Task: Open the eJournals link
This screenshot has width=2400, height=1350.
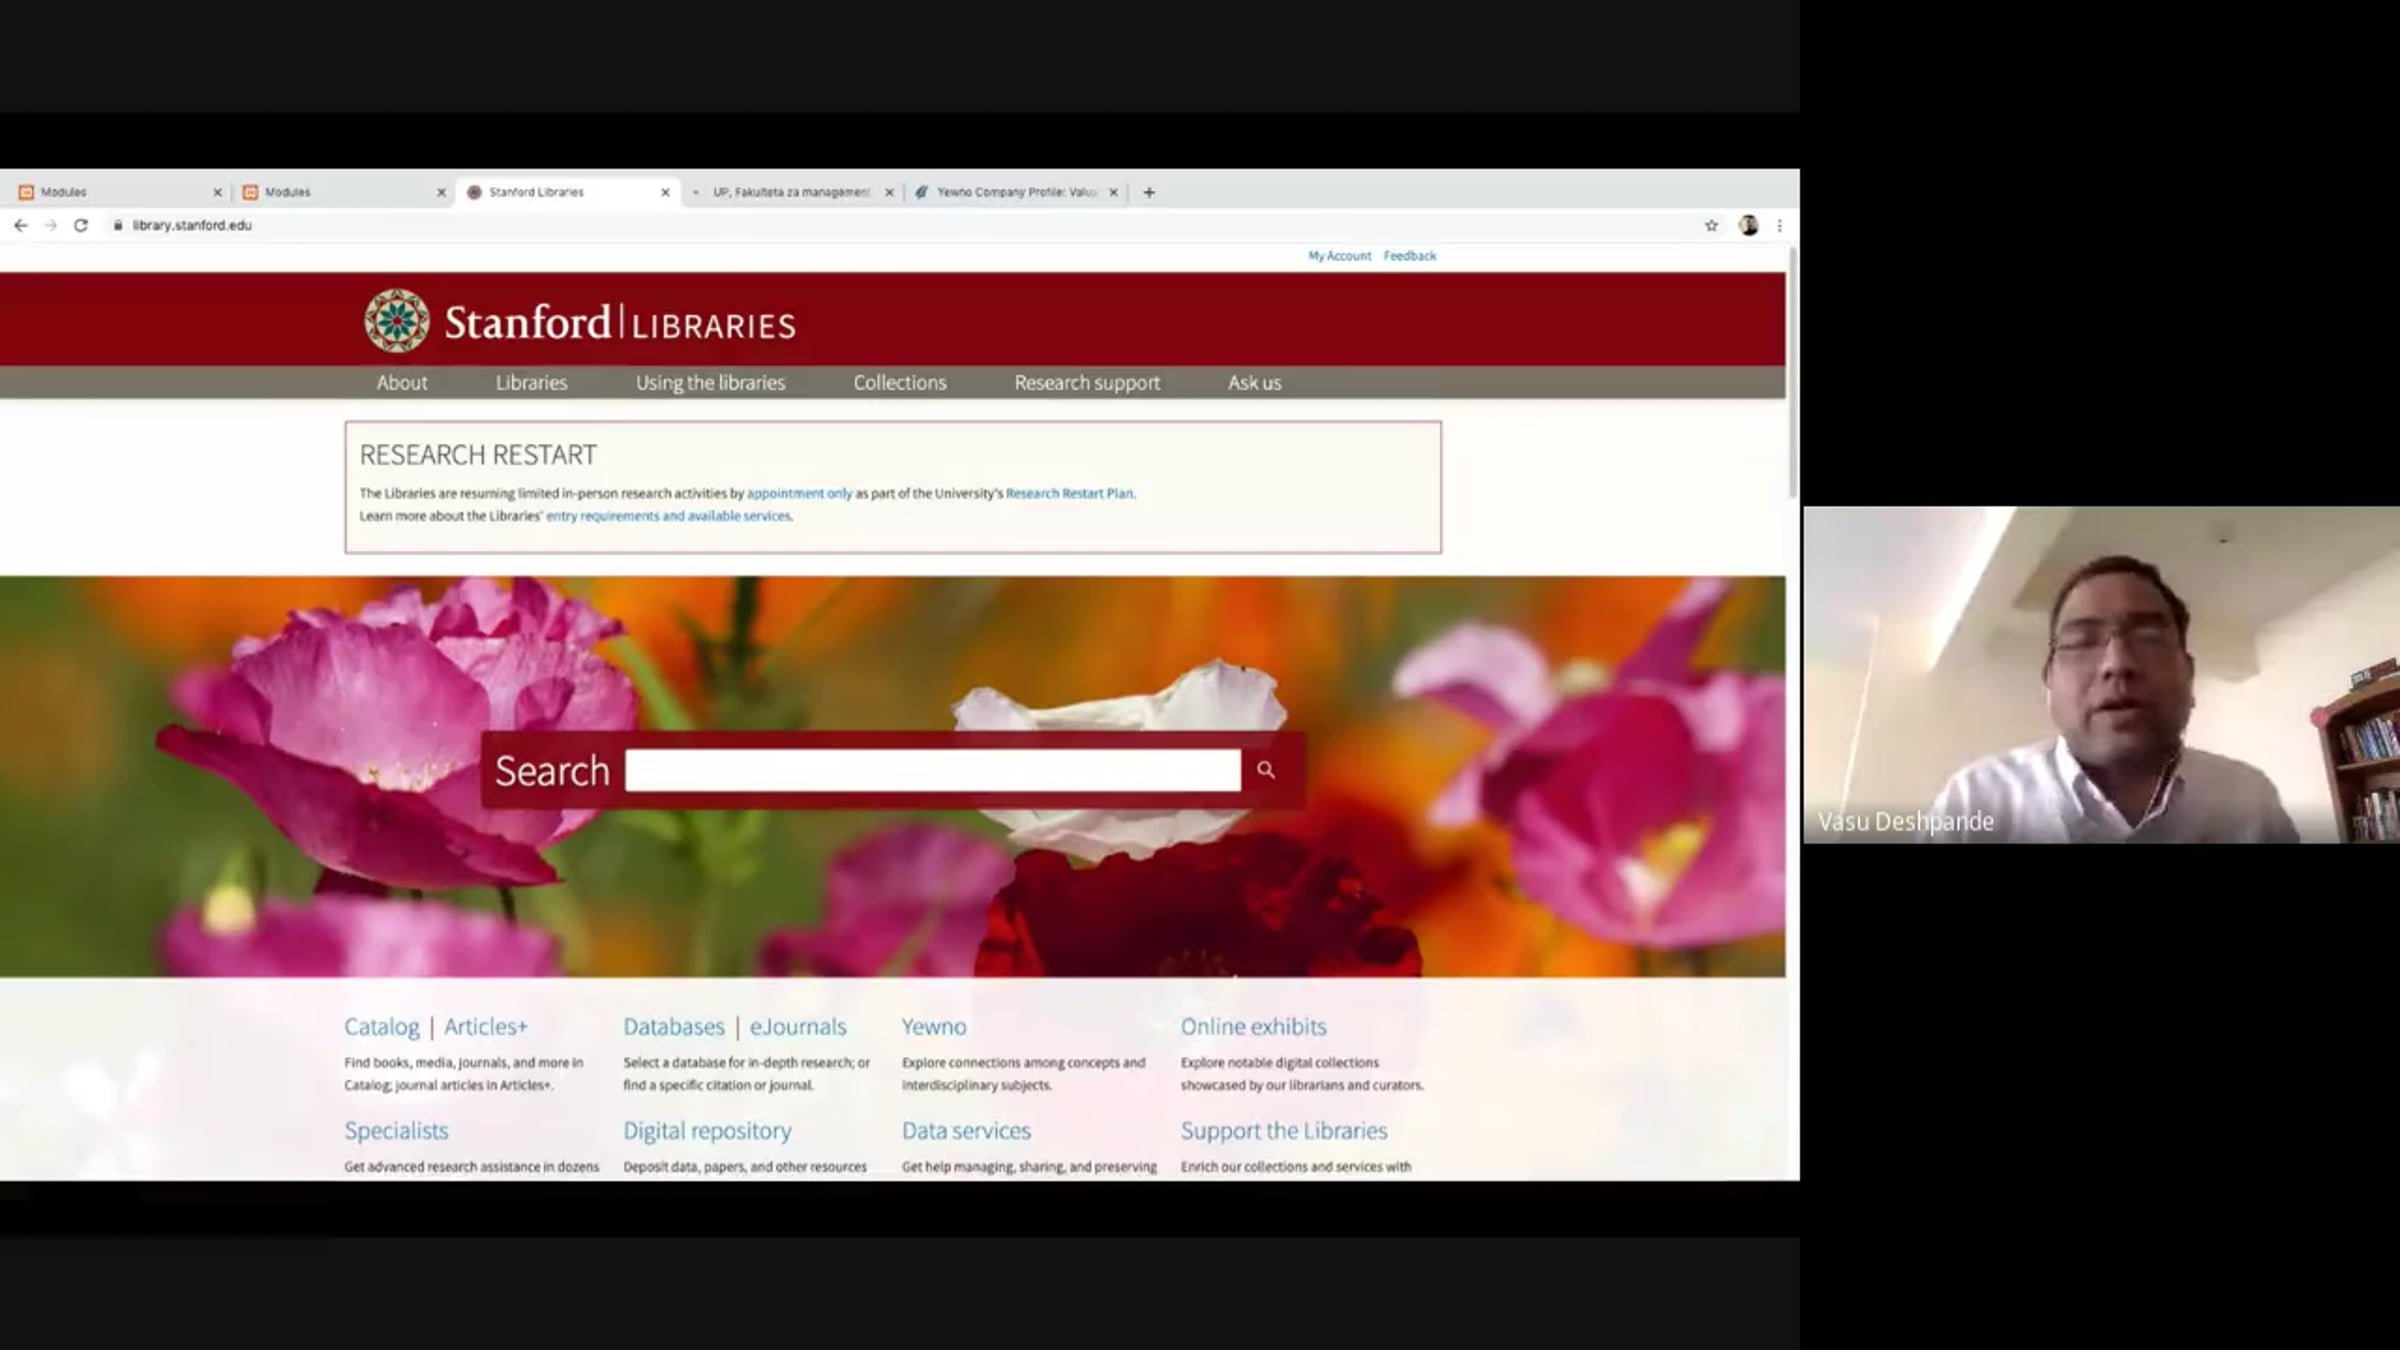Action: pyautogui.click(x=797, y=1026)
